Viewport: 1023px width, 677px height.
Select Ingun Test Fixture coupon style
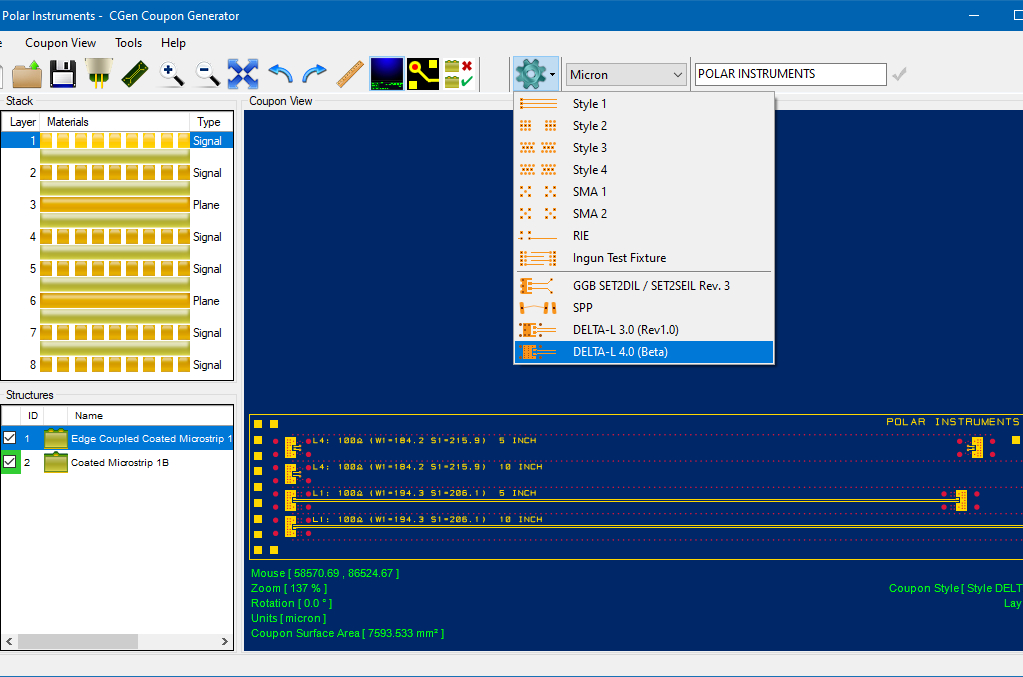[644, 258]
